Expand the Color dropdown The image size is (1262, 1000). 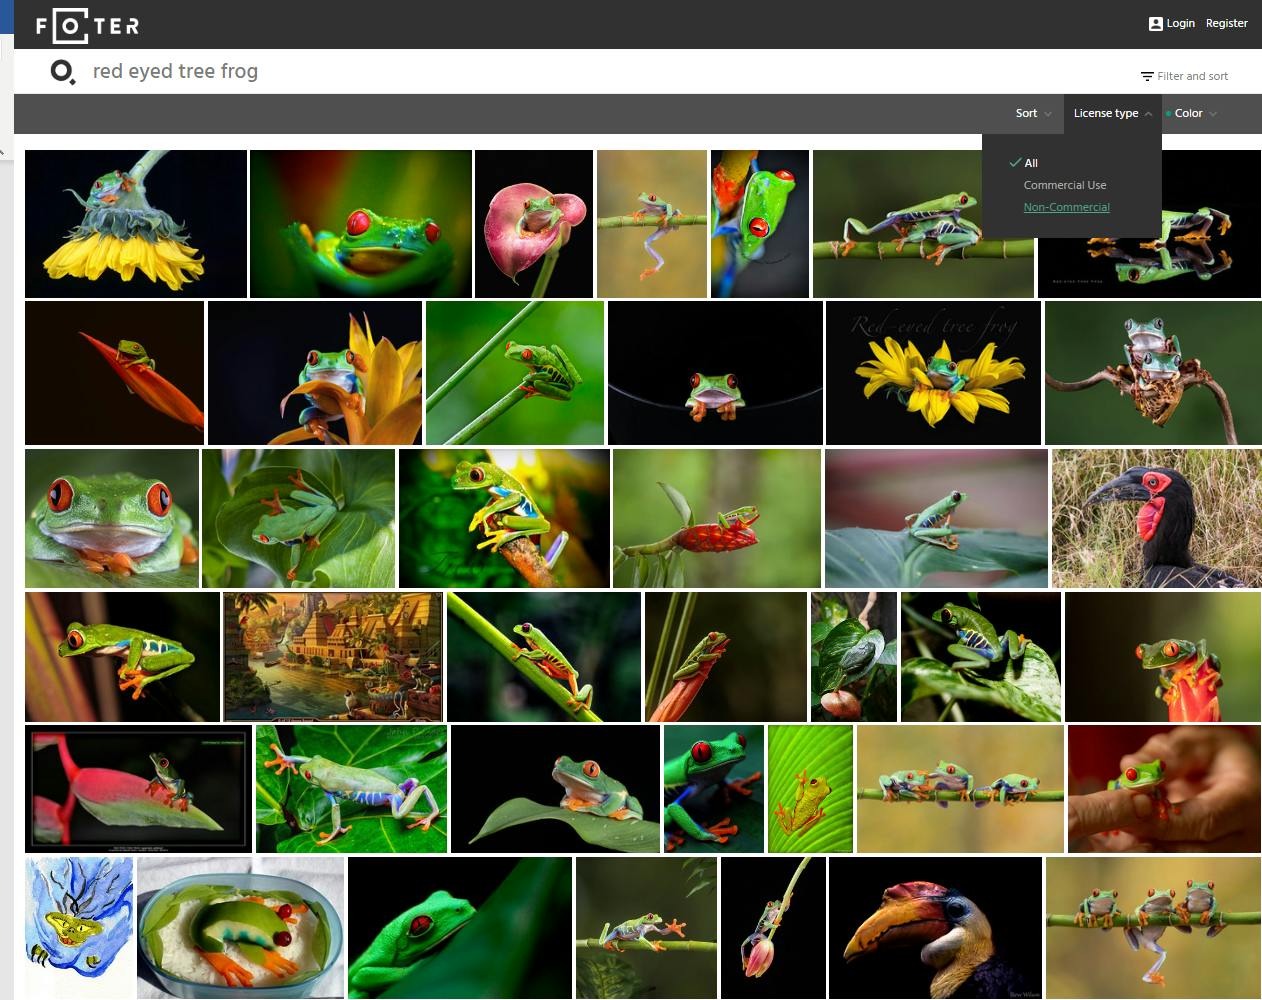click(x=1195, y=113)
